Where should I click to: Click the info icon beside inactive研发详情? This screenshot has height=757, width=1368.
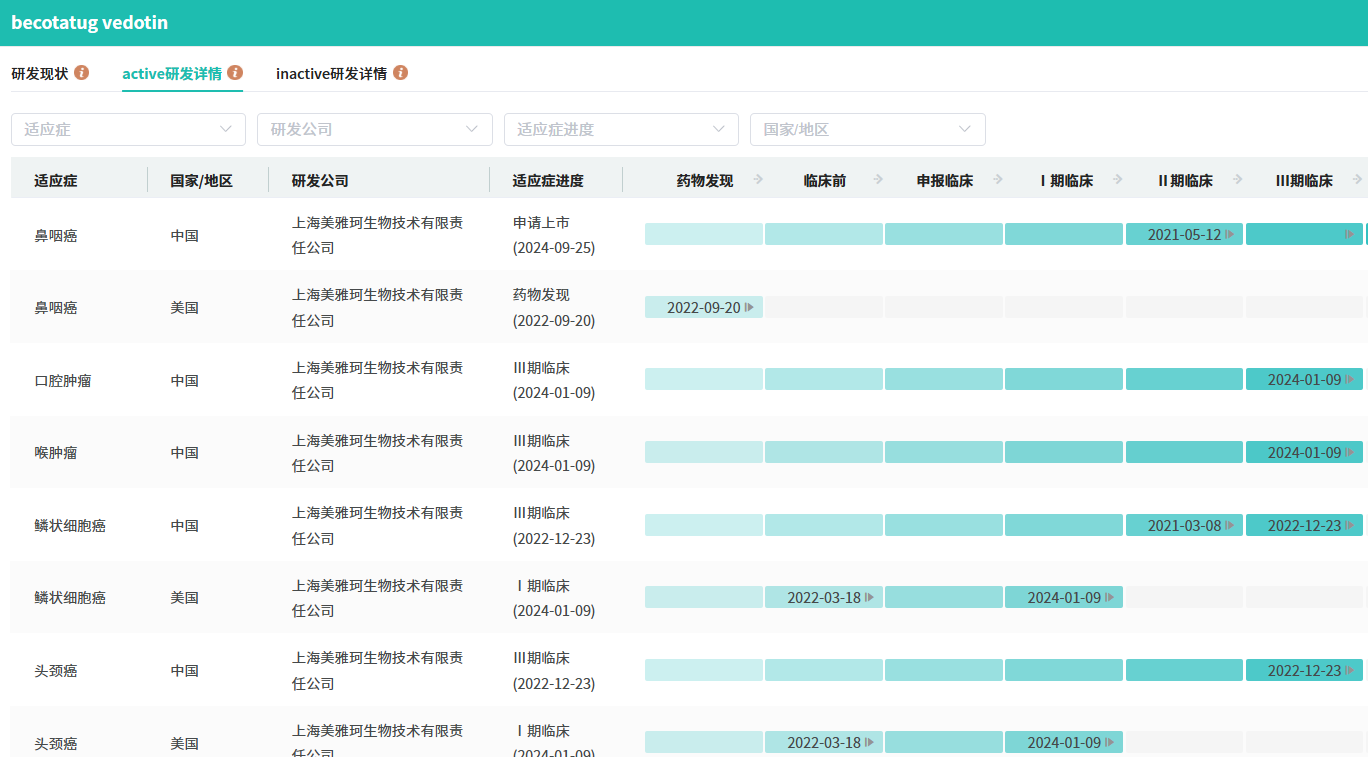(400, 73)
